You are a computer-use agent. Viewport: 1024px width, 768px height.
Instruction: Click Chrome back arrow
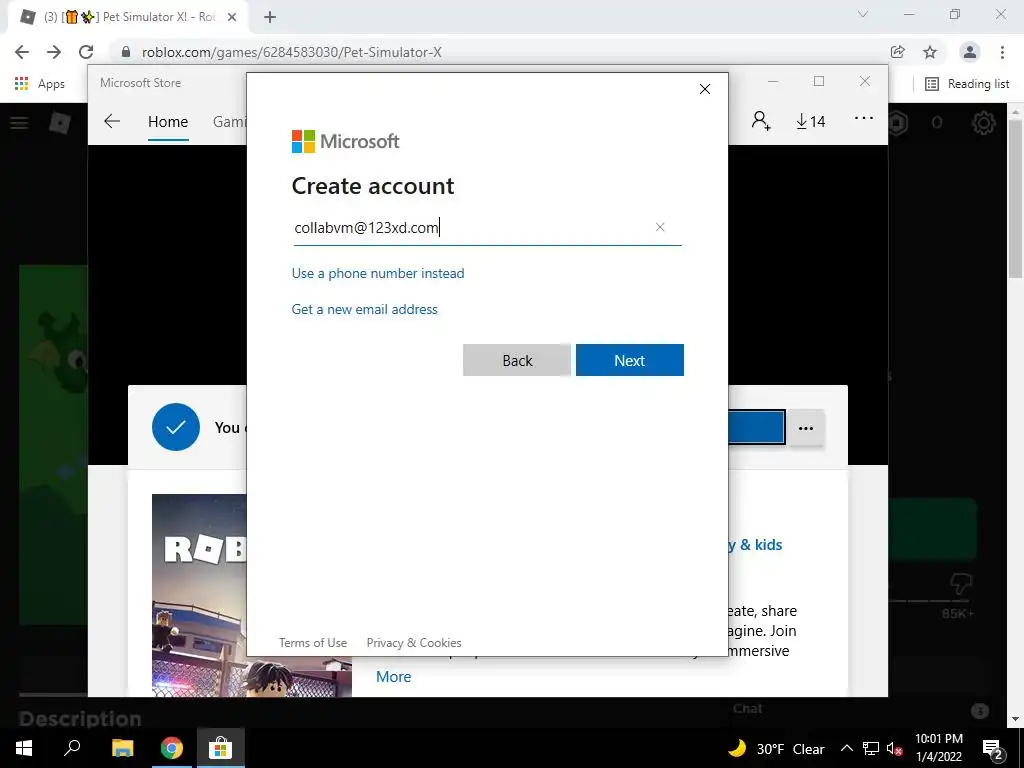coord(22,52)
